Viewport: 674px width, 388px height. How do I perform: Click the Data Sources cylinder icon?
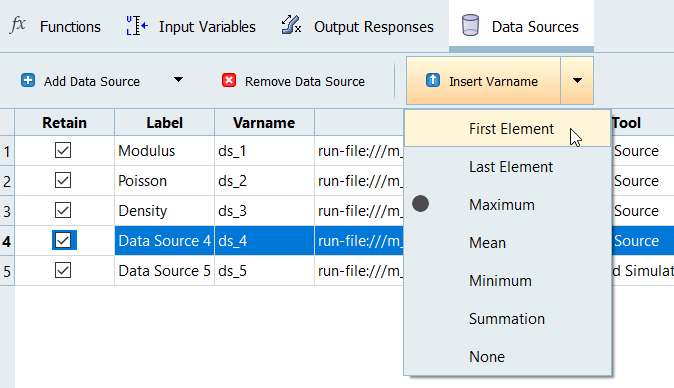click(470, 25)
